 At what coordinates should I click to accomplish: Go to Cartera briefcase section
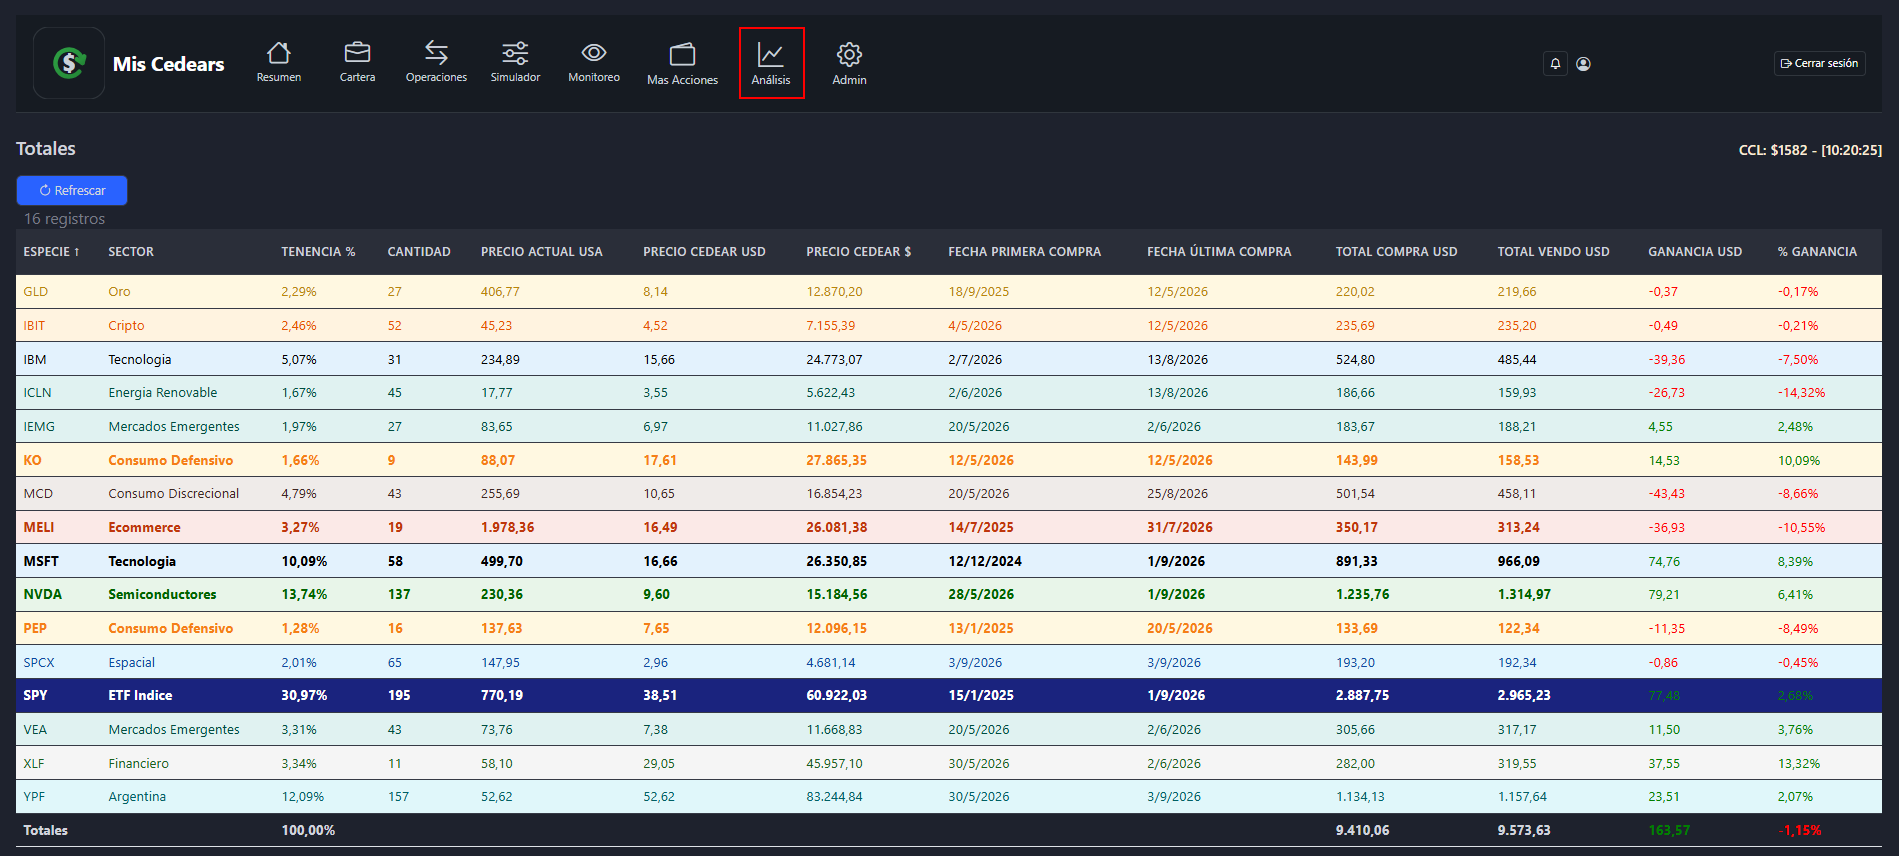pyautogui.click(x=357, y=62)
